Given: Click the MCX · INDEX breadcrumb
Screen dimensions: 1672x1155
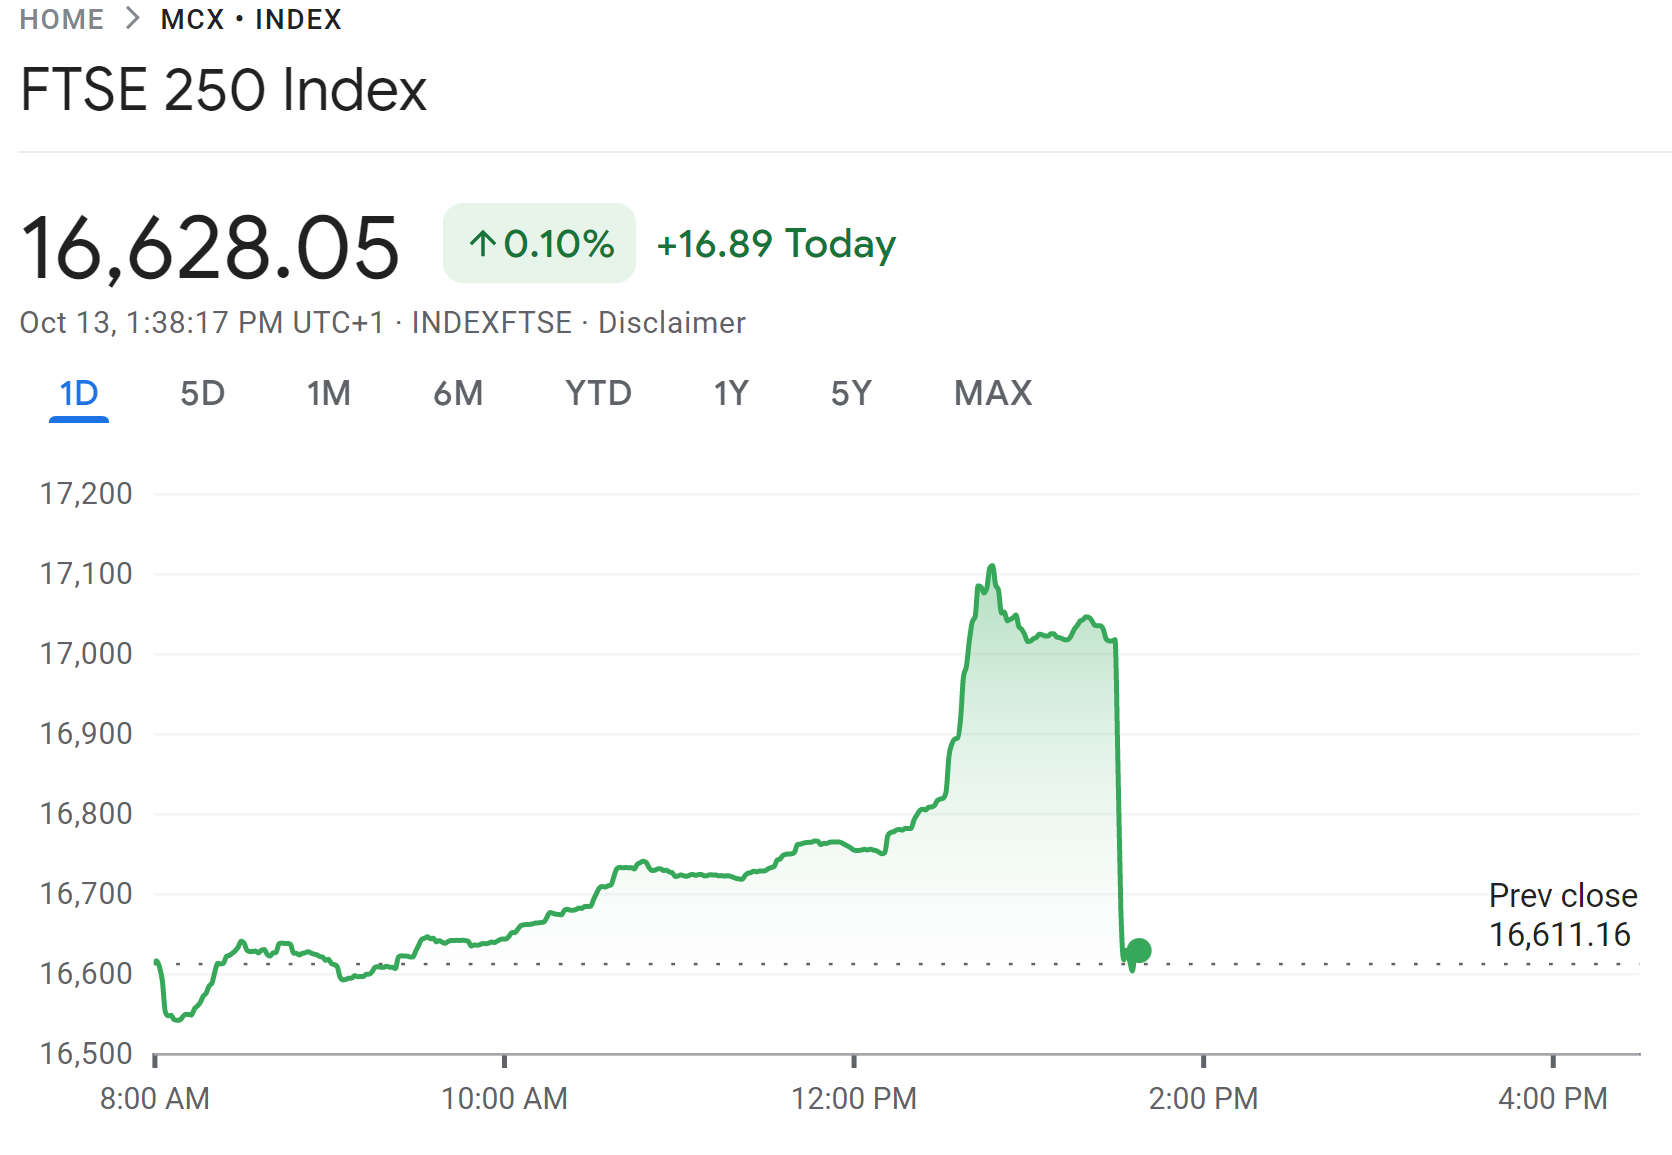Looking at the screenshot, I should point(251,20).
